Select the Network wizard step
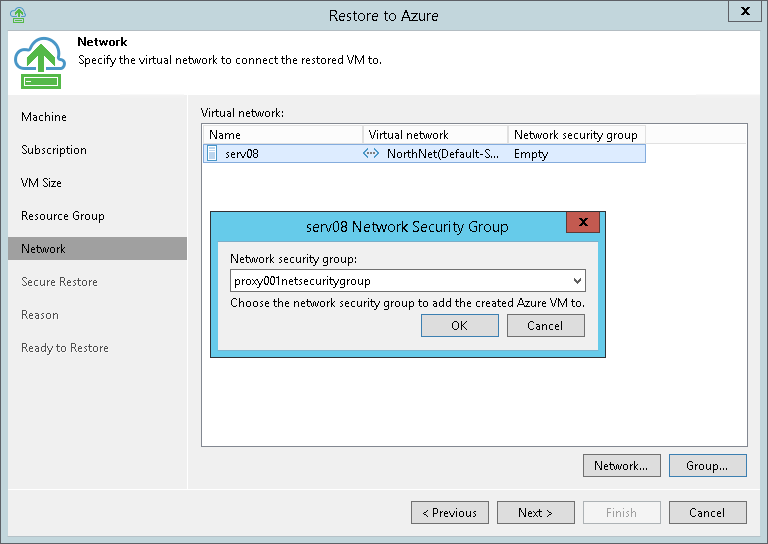 click(x=97, y=249)
